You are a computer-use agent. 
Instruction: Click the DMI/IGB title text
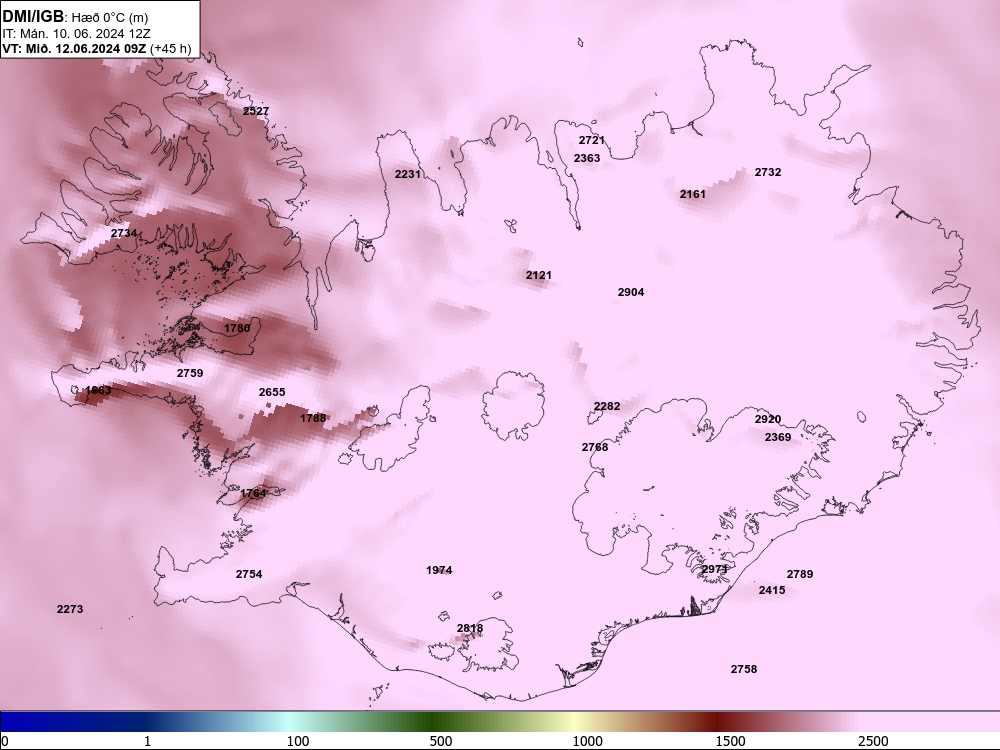point(33,16)
